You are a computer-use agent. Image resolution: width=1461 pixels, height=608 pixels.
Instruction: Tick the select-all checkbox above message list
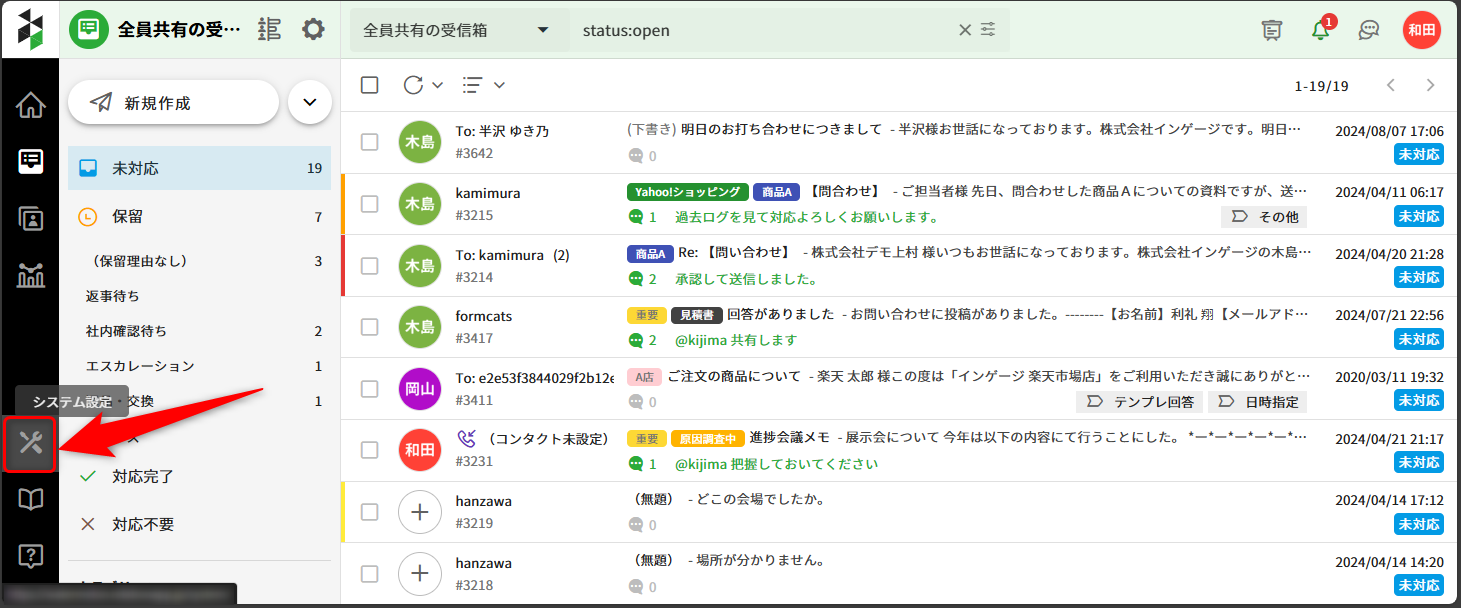(x=370, y=85)
